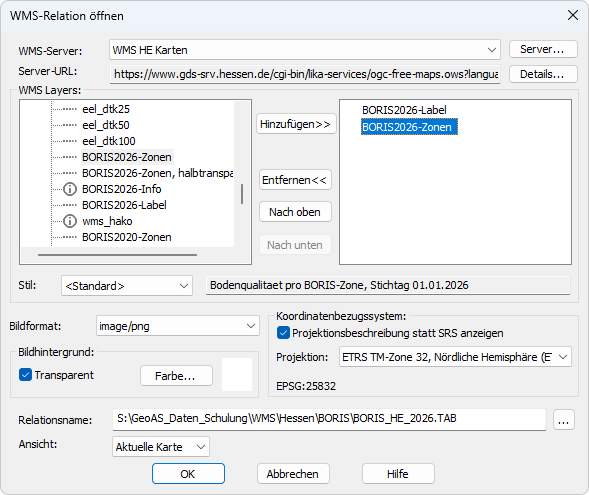Screen dimensions: 589x495
Task: Uncheck the Transparent background checkbox
Action: 25,375
